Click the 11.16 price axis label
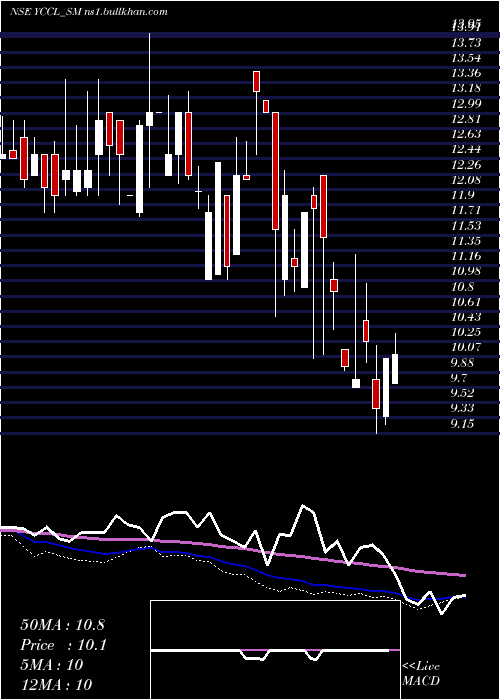 [x=467, y=256]
